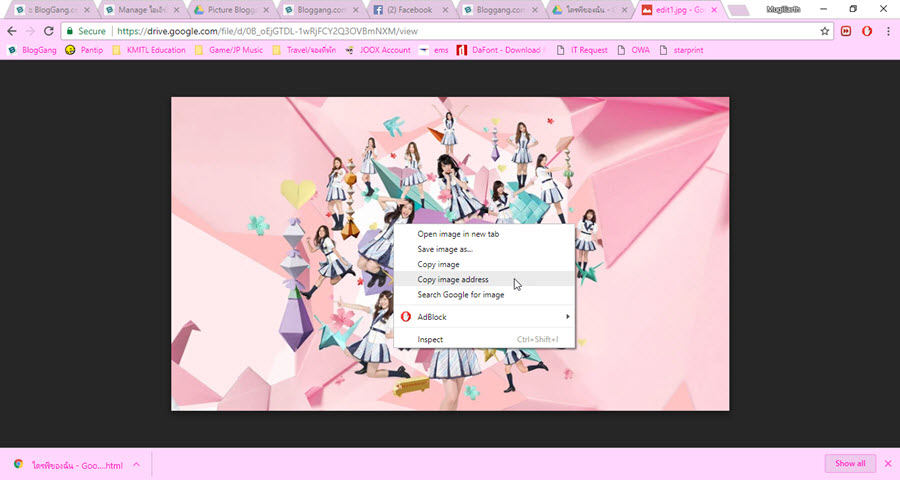The image size is (900, 480).
Task: Switch to the first BlogGang tab
Action: 53,10
